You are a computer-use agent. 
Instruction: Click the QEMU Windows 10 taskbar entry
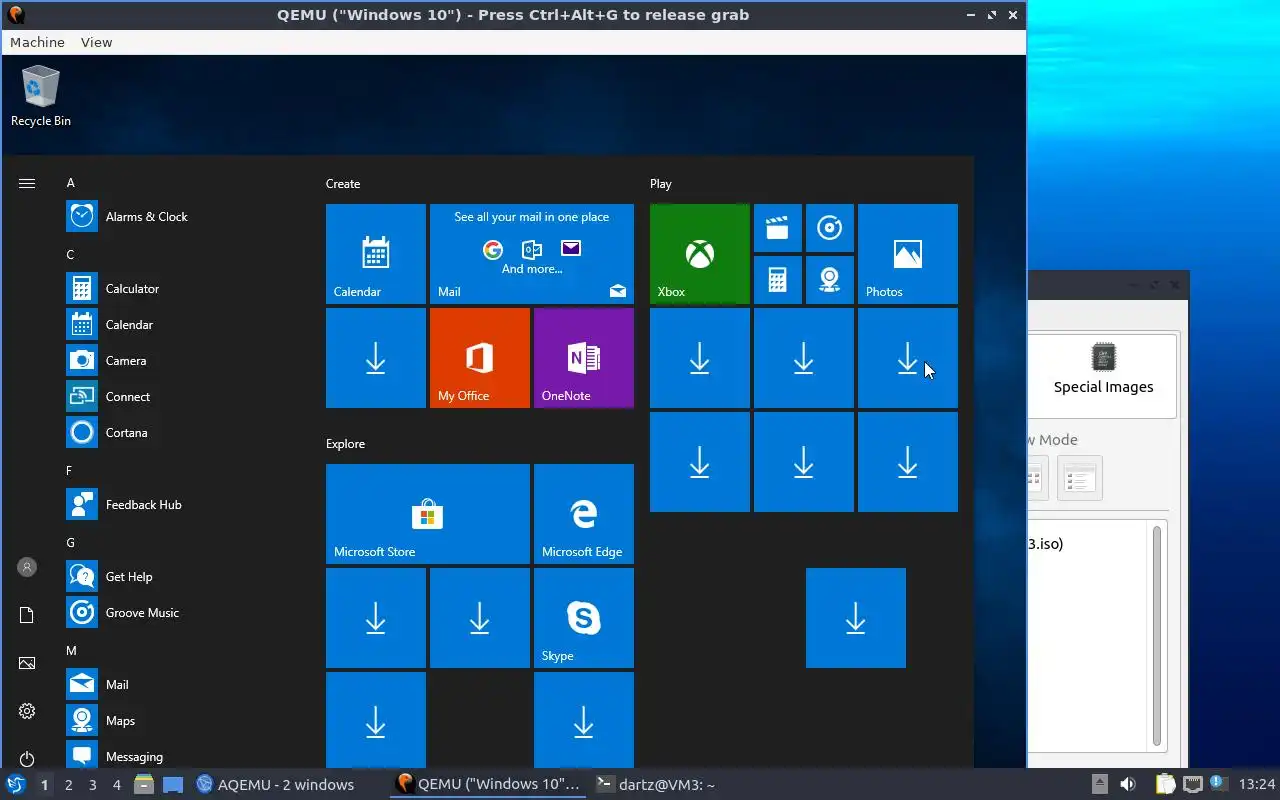click(488, 785)
